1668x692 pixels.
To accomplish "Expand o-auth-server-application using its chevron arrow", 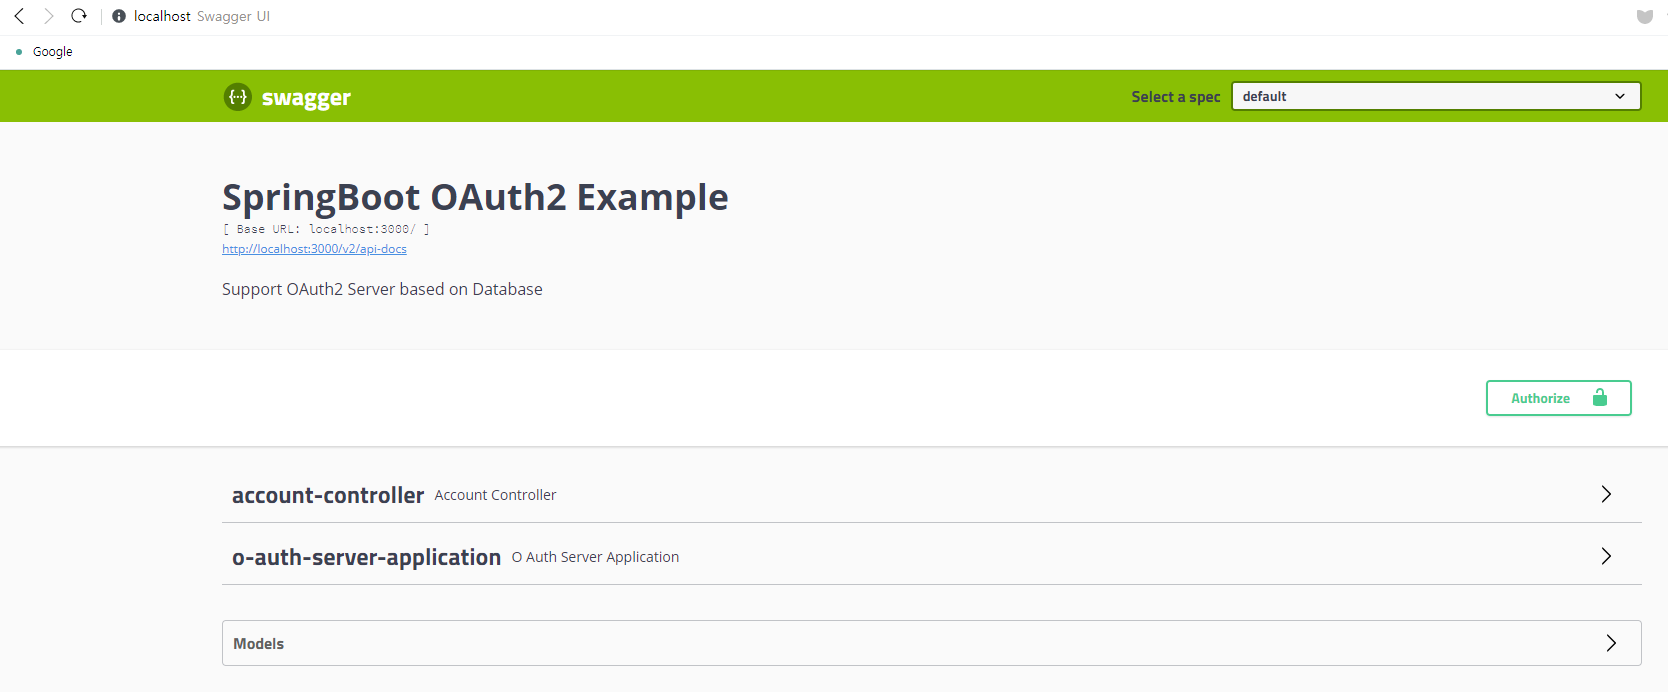I will (1606, 556).
